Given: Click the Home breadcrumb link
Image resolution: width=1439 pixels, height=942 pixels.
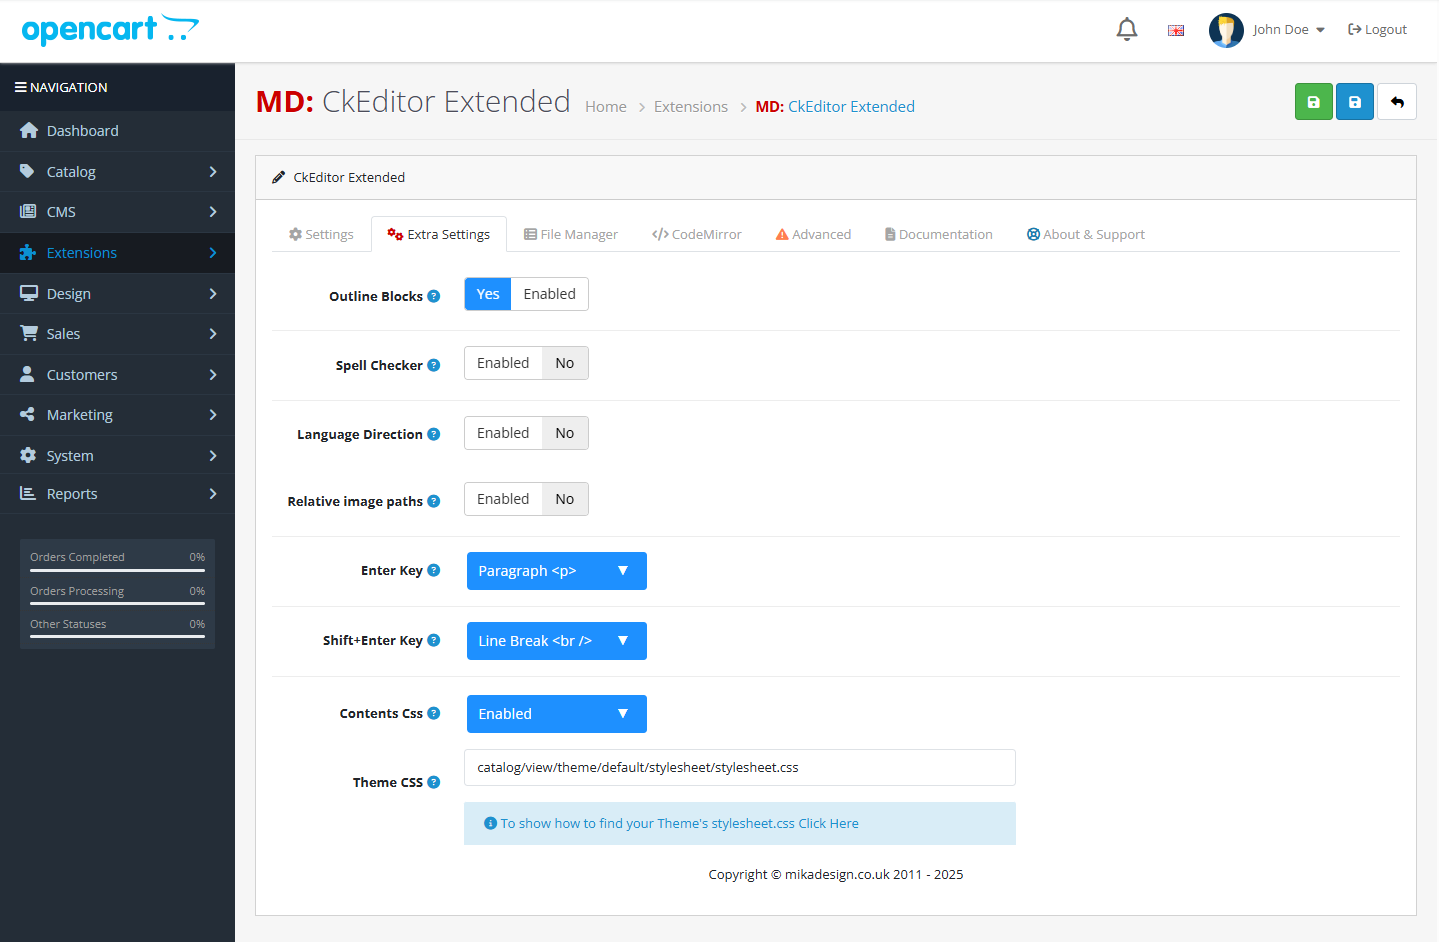Looking at the screenshot, I should (606, 106).
